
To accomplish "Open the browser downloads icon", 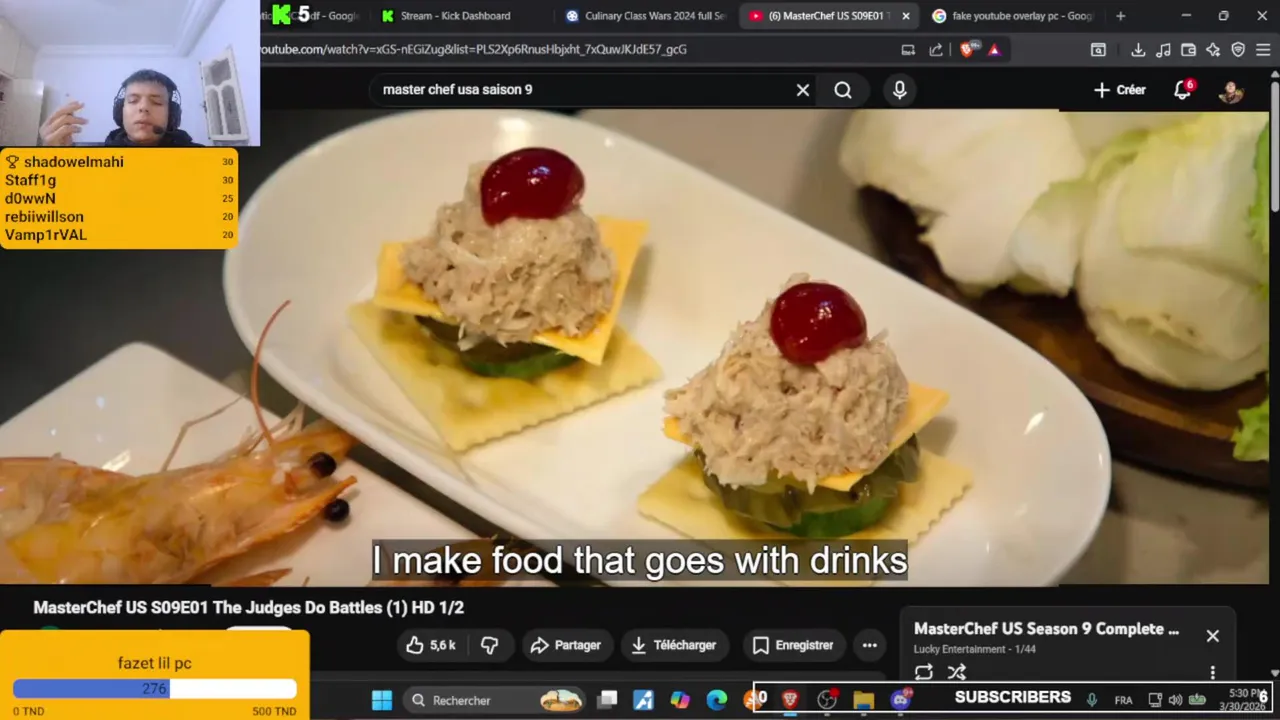I will (x=1138, y=50).
